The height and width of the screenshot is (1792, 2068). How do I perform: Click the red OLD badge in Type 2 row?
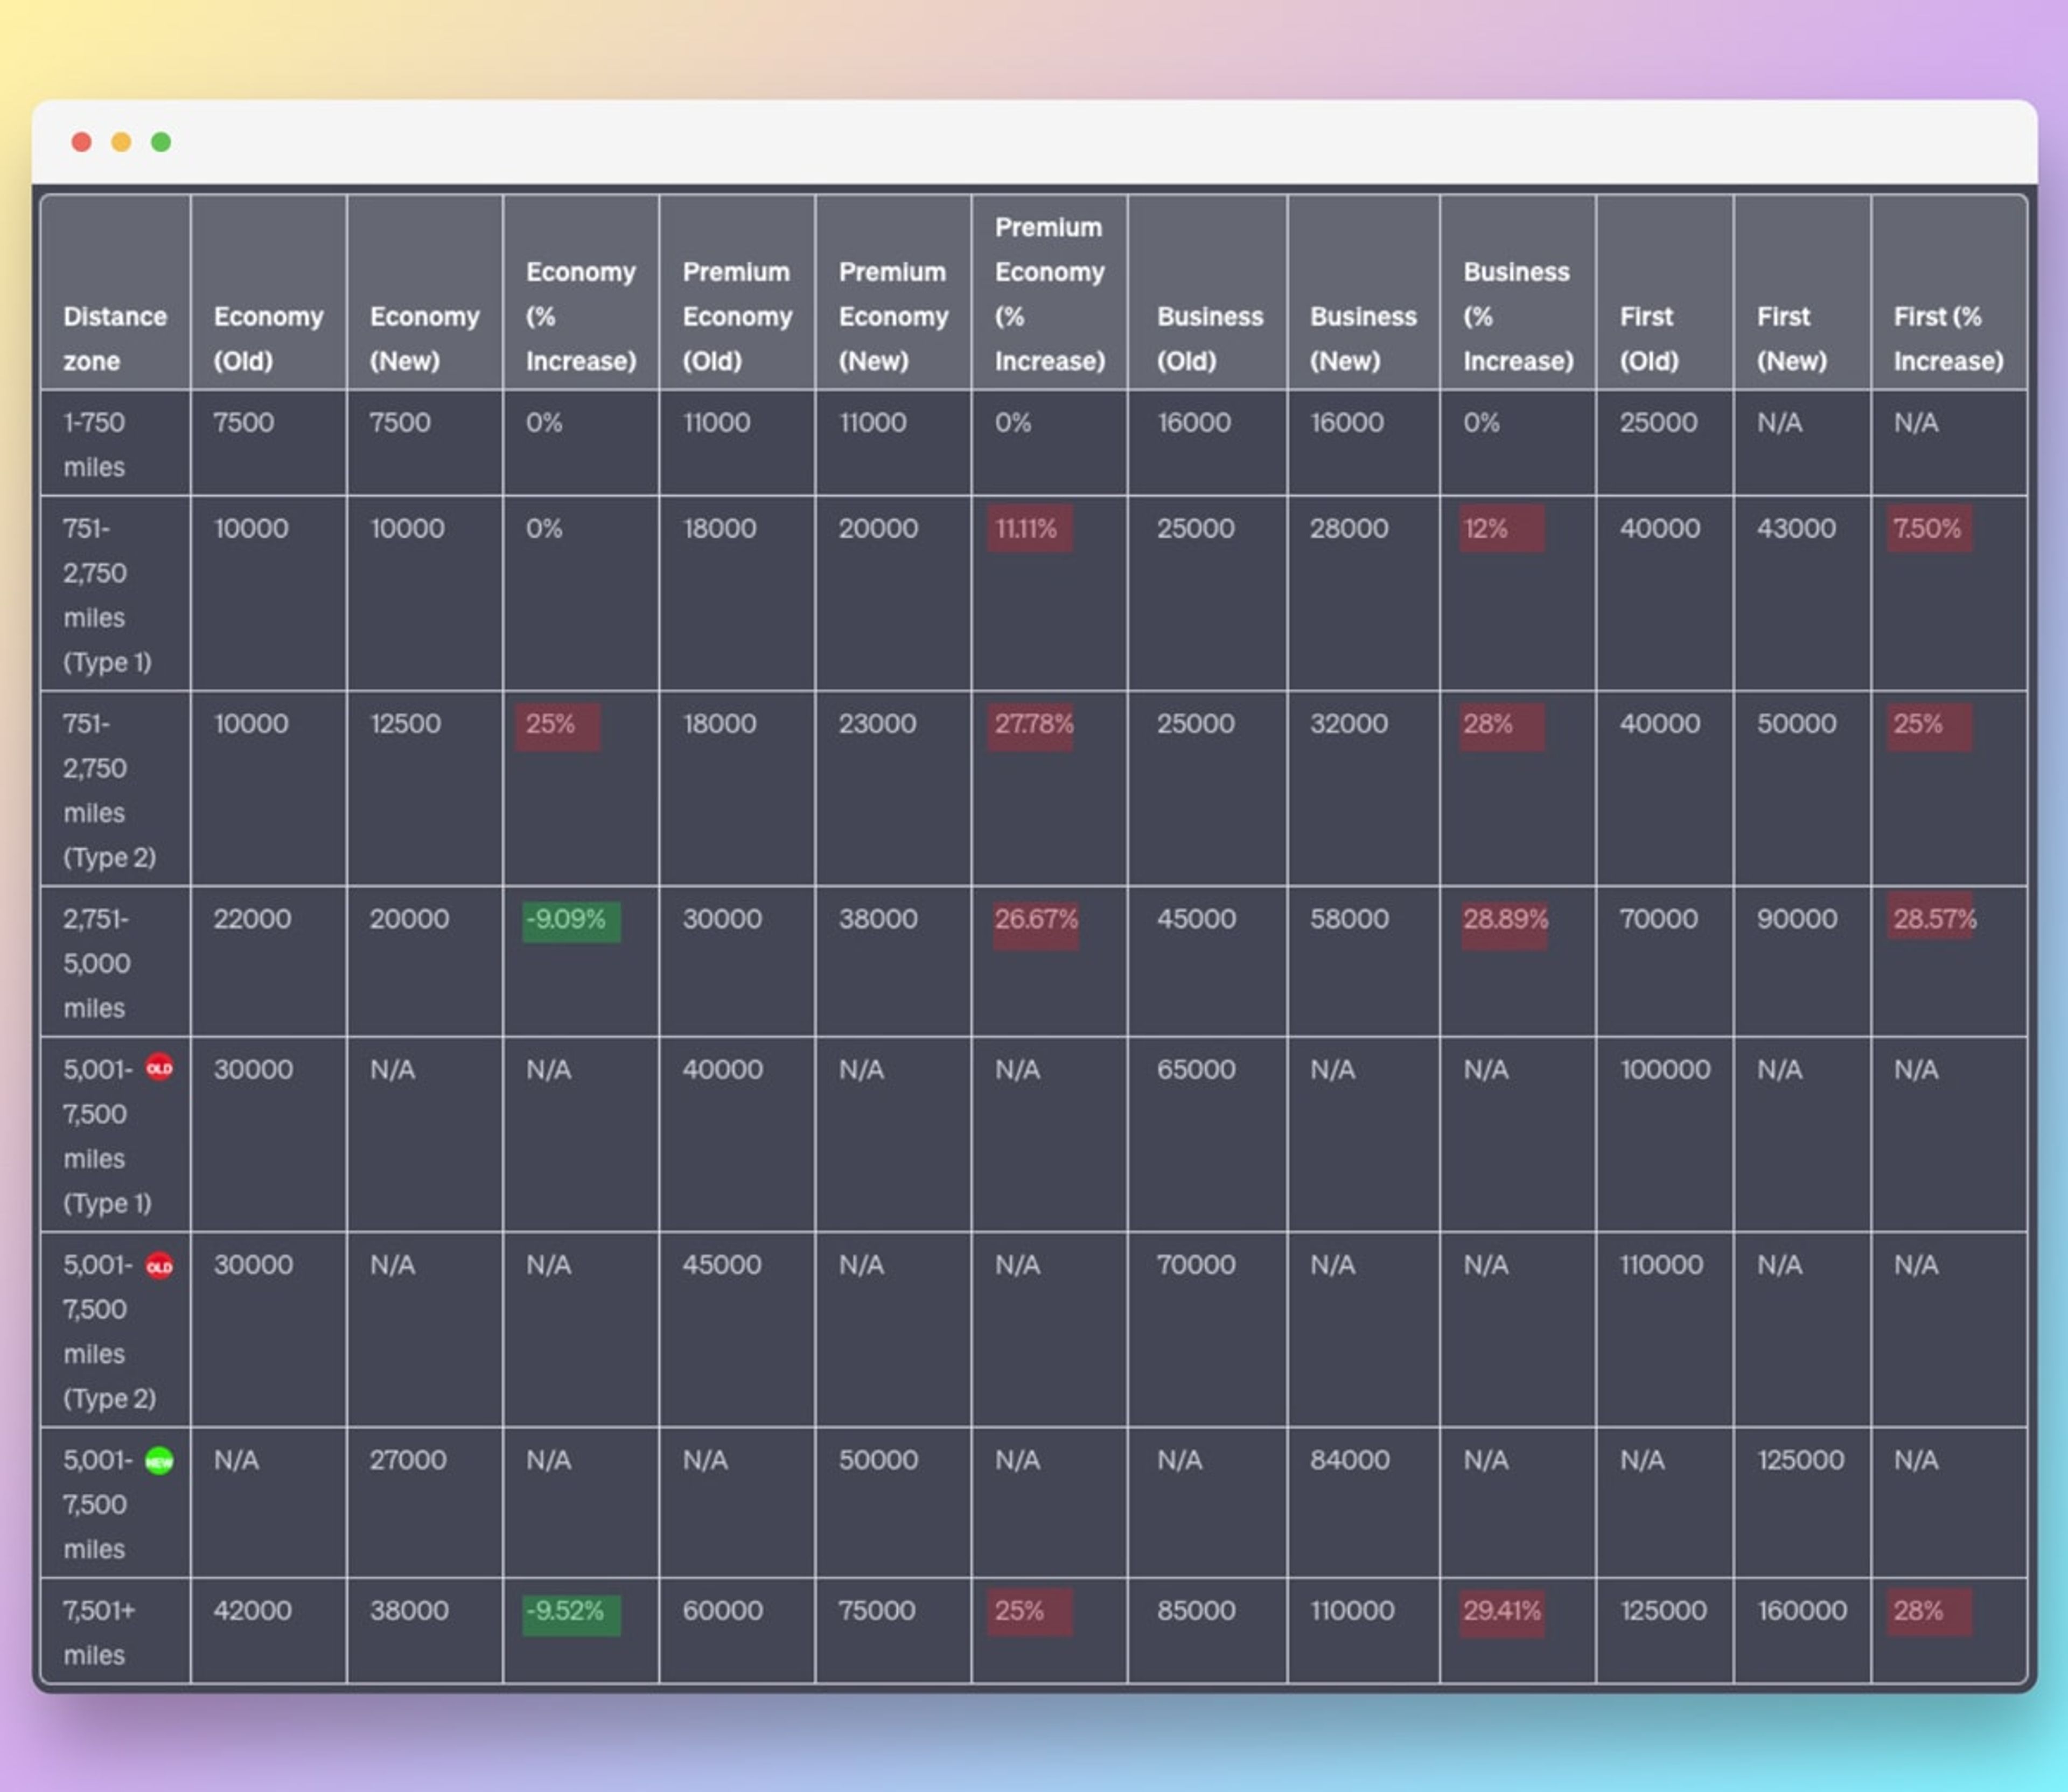pos(159,1266)
